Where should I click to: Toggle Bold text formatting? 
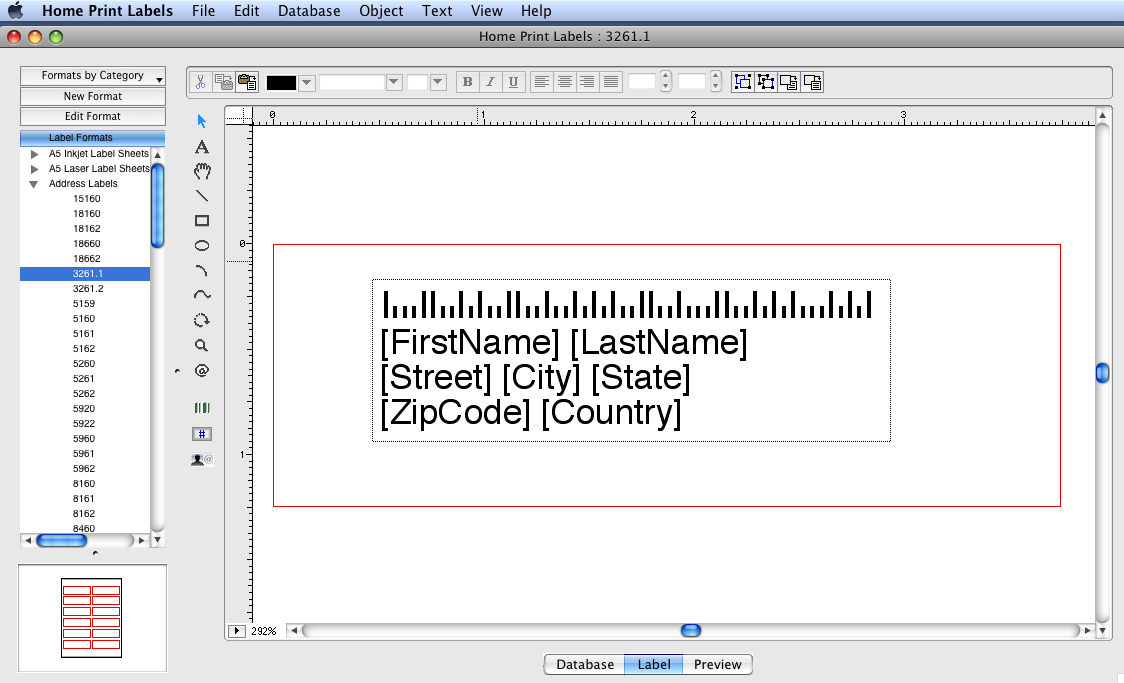click(x=467, y=83)
